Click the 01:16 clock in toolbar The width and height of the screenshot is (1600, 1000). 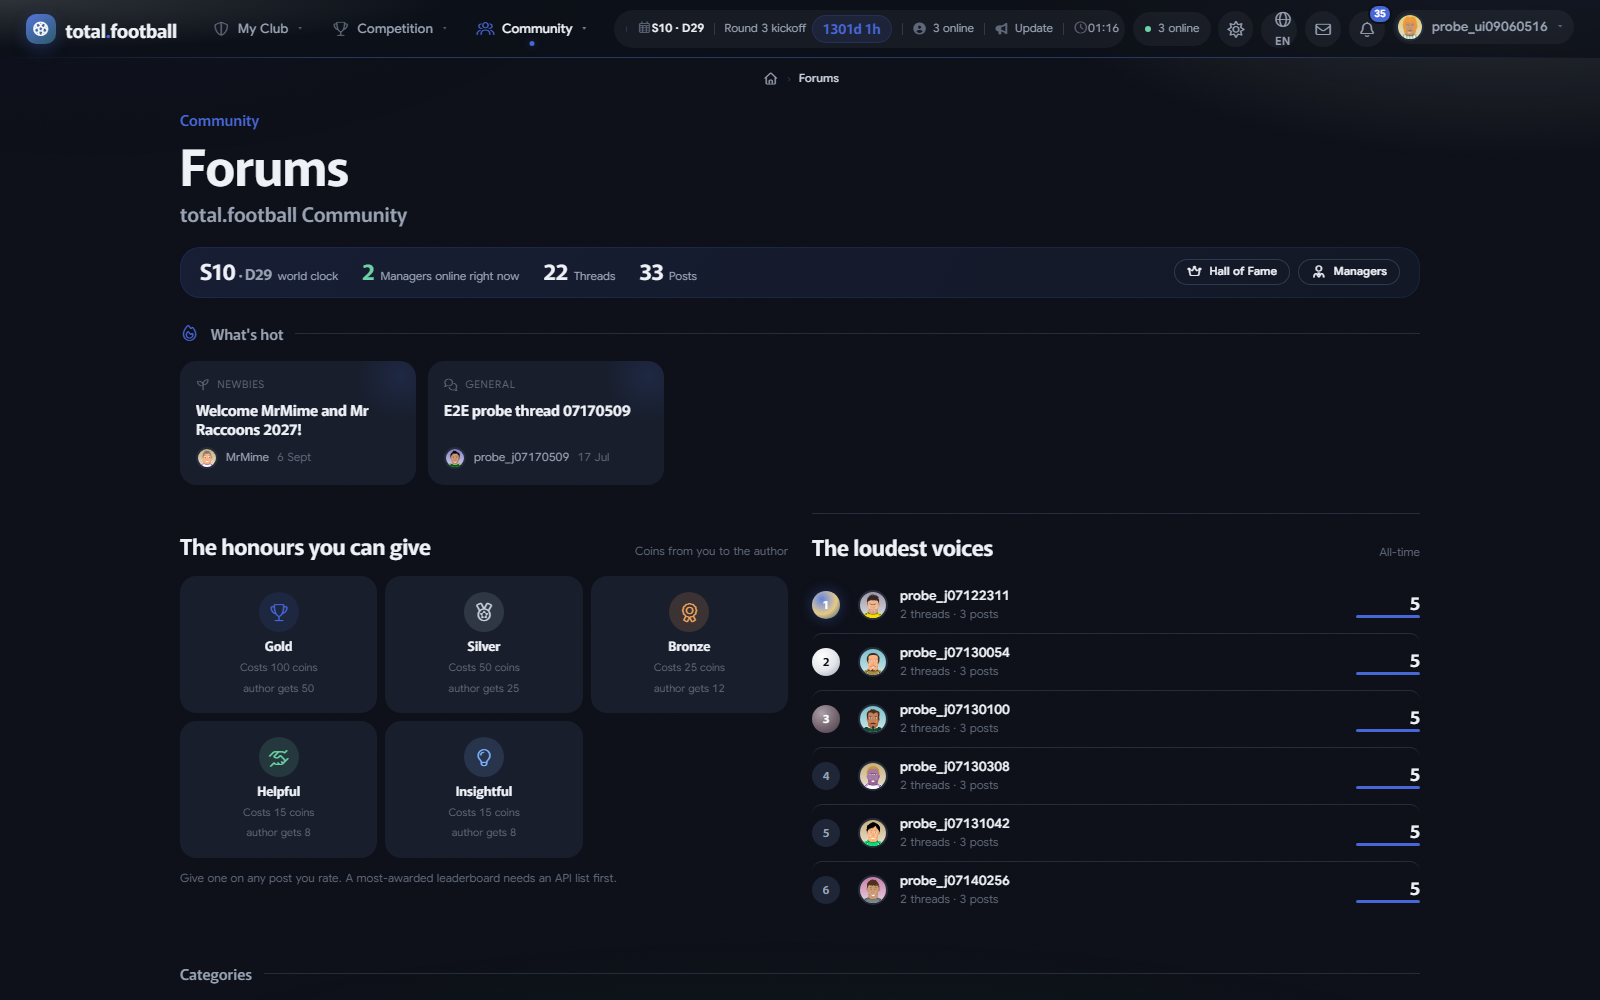[x=1096, y=29]
